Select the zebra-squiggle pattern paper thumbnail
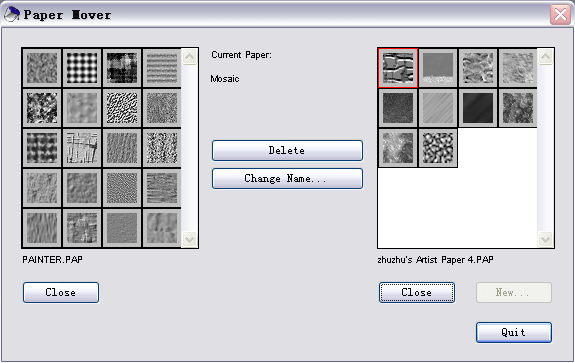Viewport: 575px width, 363px height. [x=122, y=108]
